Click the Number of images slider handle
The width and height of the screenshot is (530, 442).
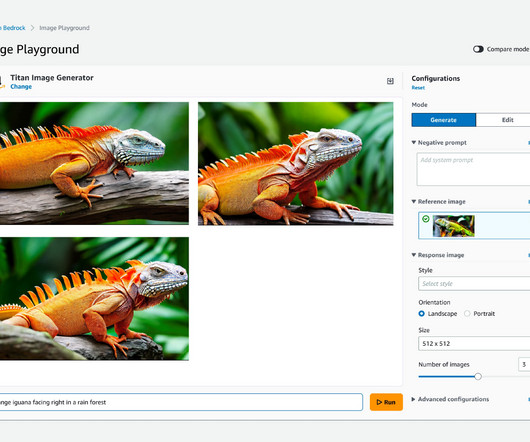point(478,376)
